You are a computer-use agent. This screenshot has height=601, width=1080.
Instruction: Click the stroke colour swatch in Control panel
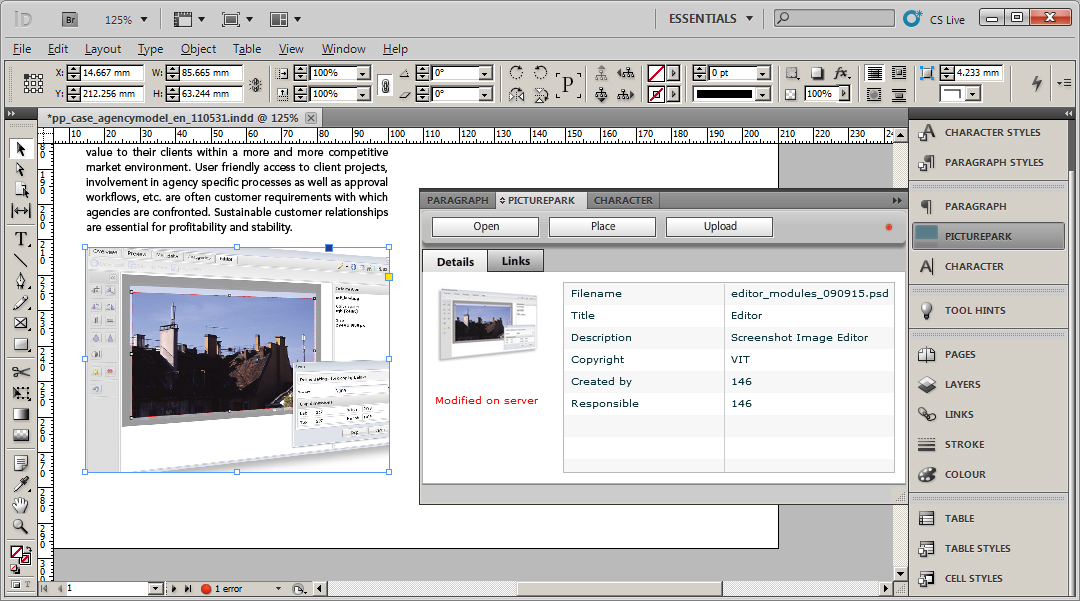click(x=656, y=94)
